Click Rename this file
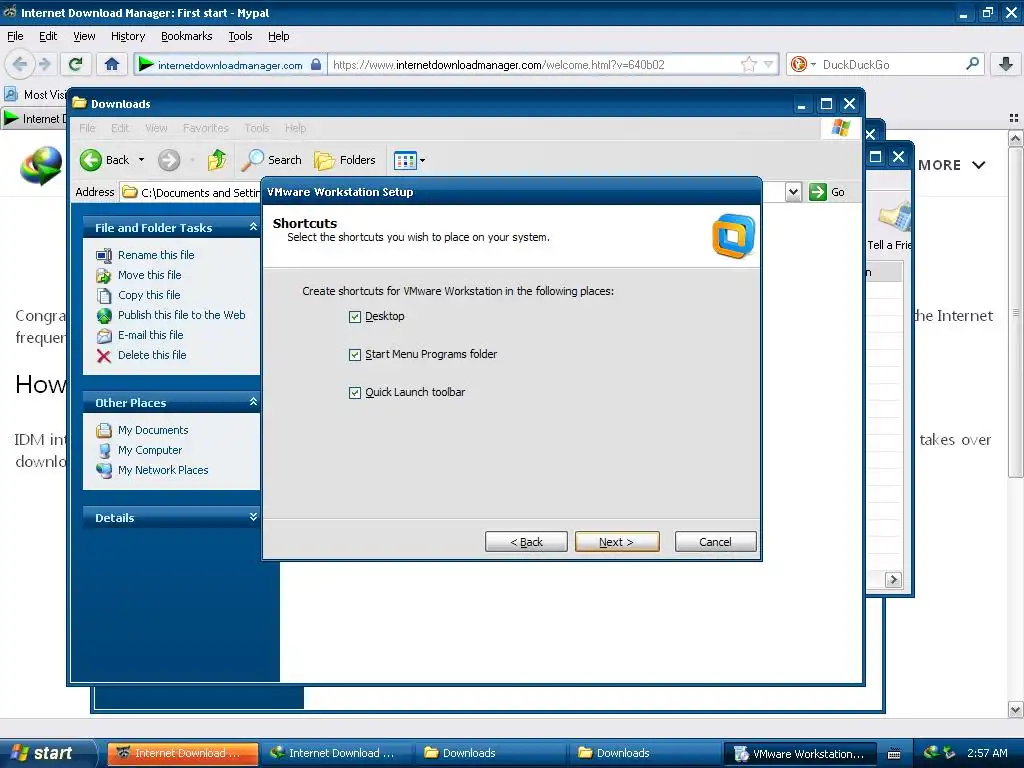Screen dimensions: 1024x768 156,255
